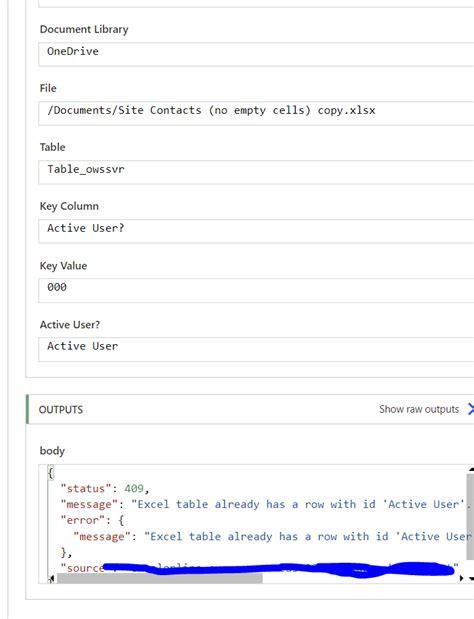The image size is (474, 619).
Task: Click the Show raw outputs link
Action: coord(419,409)
